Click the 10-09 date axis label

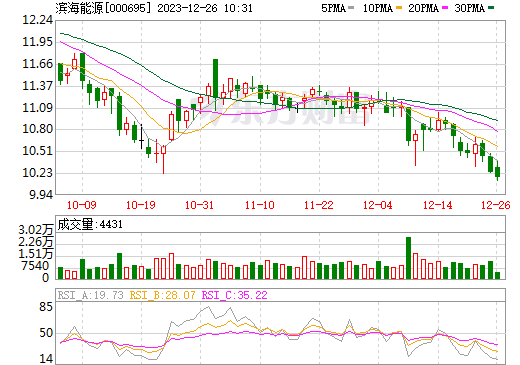[82, 205]
